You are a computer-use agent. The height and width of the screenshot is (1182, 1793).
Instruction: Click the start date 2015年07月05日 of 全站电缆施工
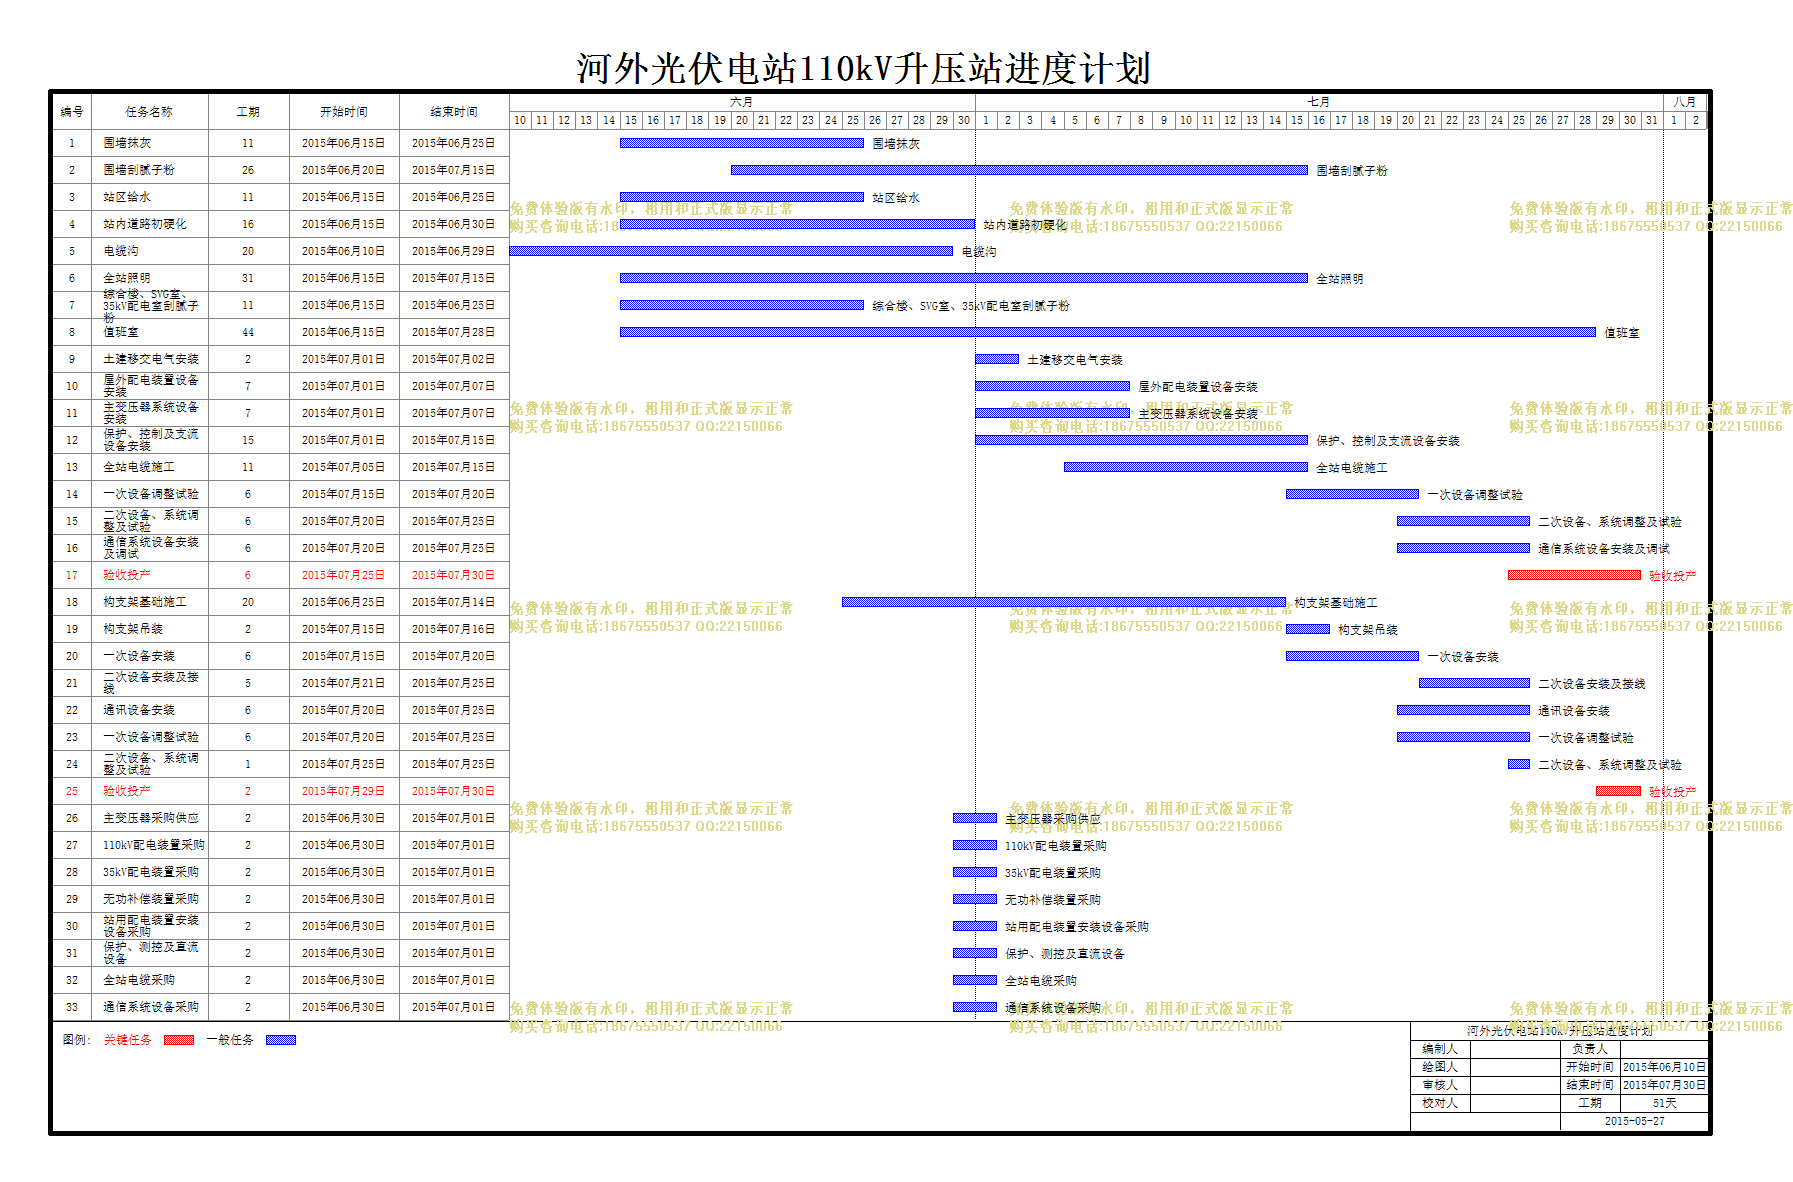click(x=343, y=467)
